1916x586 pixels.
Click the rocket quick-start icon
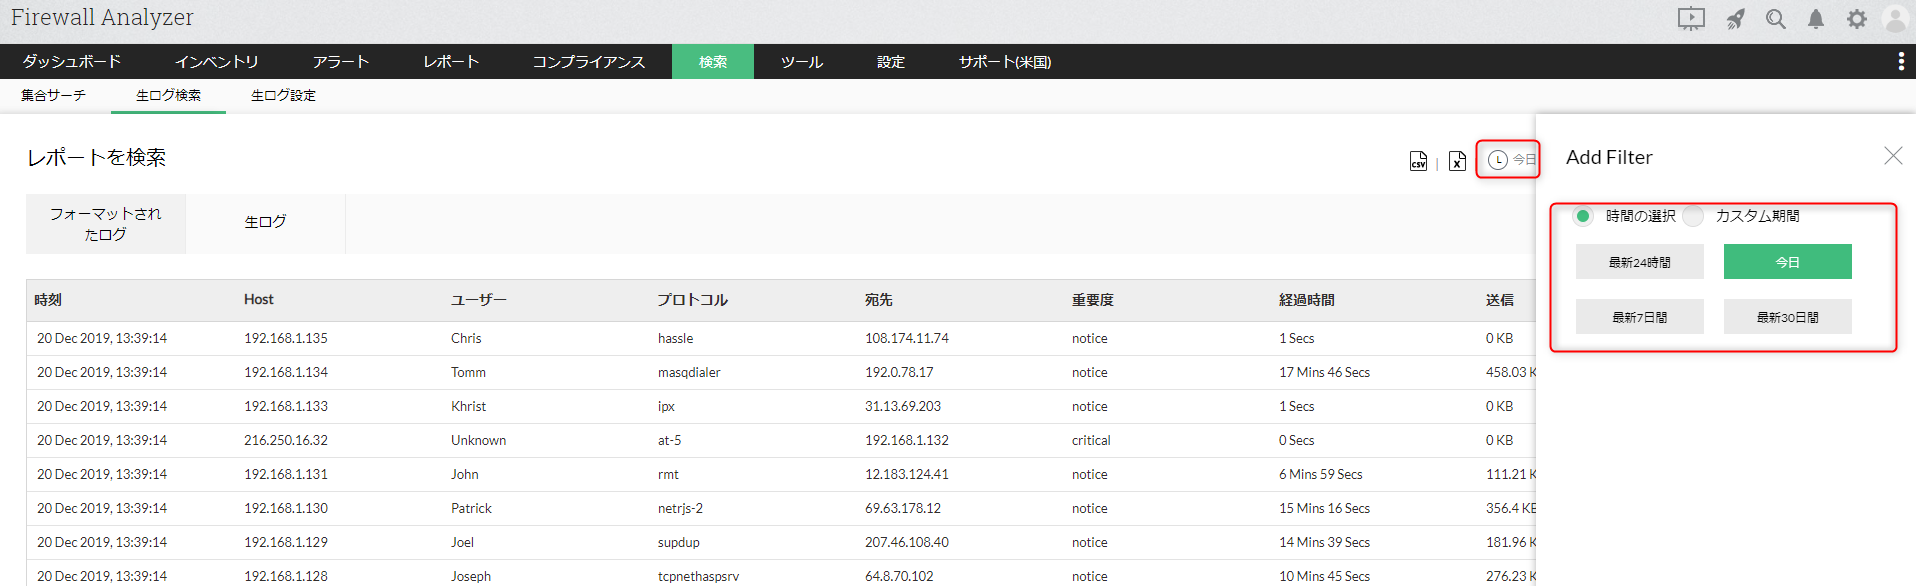pos(1736,19)
